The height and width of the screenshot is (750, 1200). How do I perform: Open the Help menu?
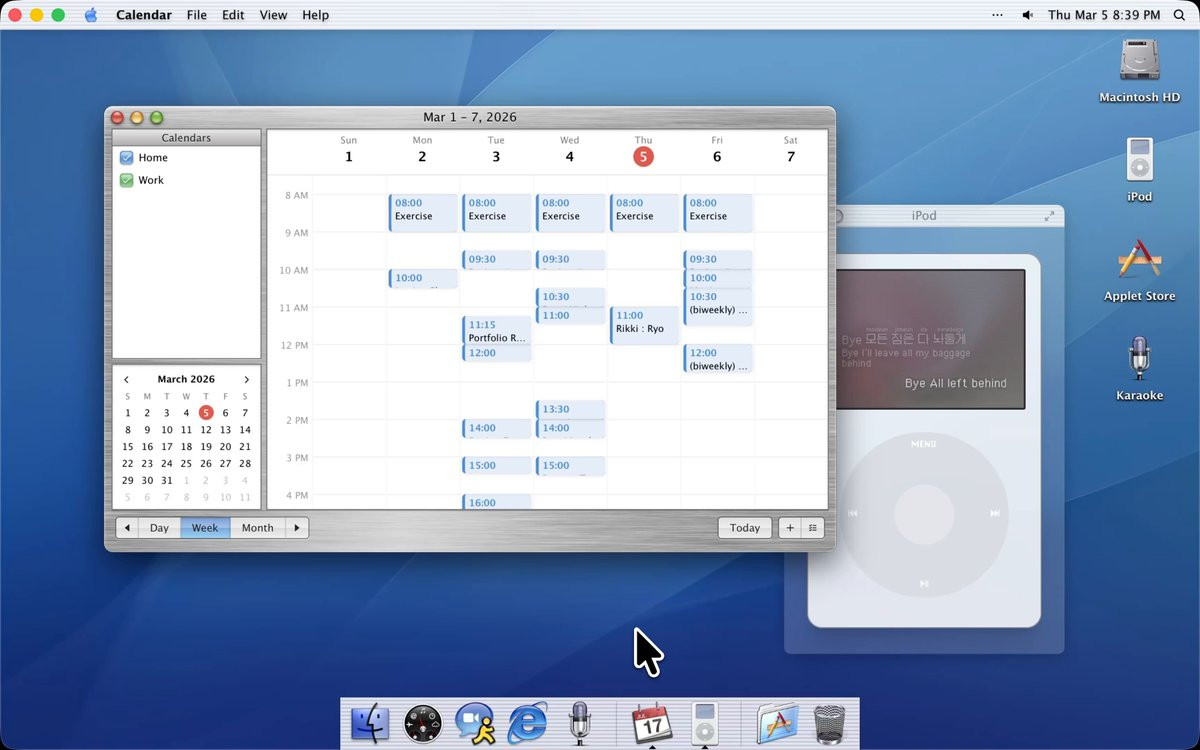tap(315, 15)
